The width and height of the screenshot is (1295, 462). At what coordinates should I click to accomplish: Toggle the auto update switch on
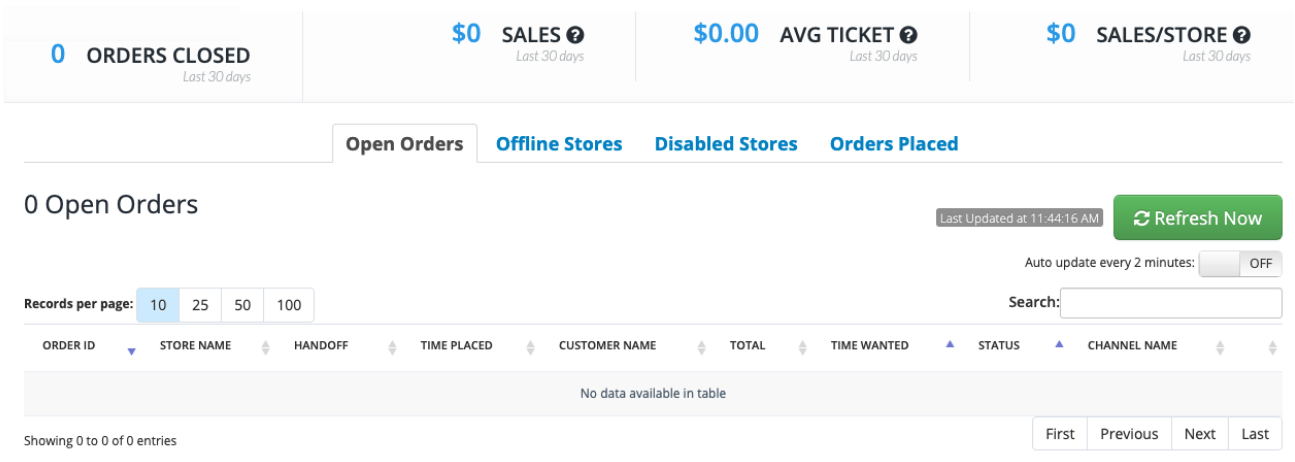[x=1240, y=263]
